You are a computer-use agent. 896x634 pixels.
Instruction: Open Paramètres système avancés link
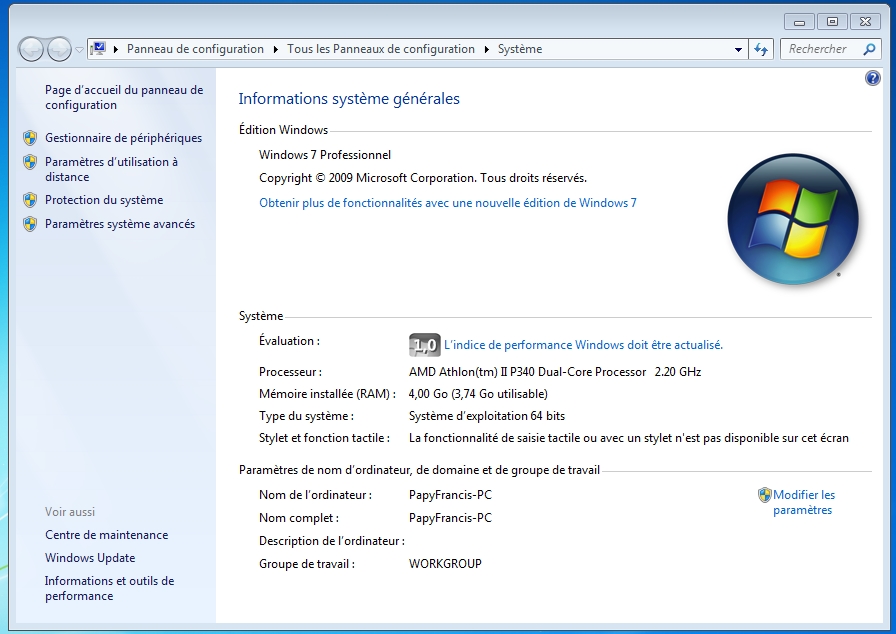[x=120, y=224]
